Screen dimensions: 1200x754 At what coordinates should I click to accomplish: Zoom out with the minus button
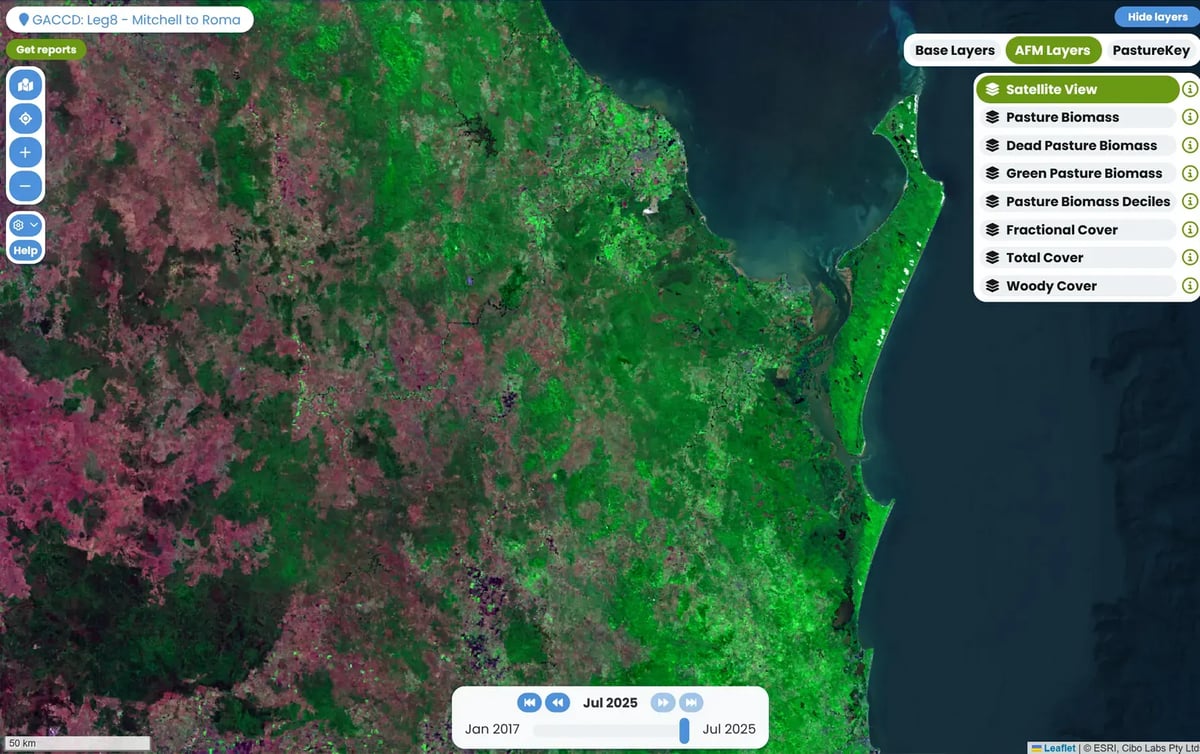point(25,186)
